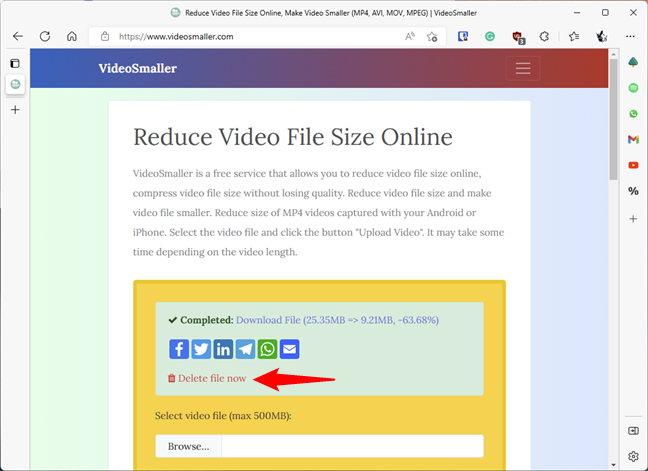
Task: Click the scrollbar down arrow
Action: point(613,465)
